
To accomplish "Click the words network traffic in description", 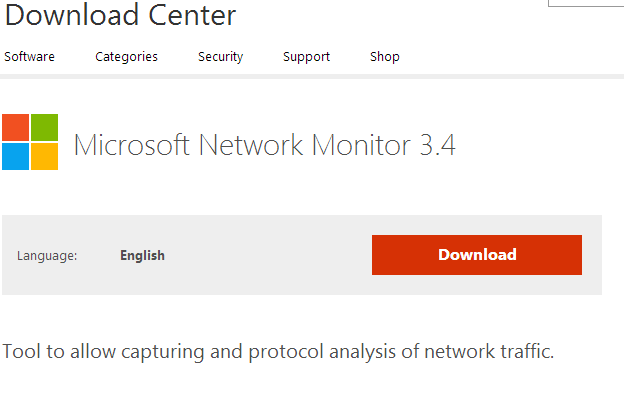I will [x=489, y=351].
